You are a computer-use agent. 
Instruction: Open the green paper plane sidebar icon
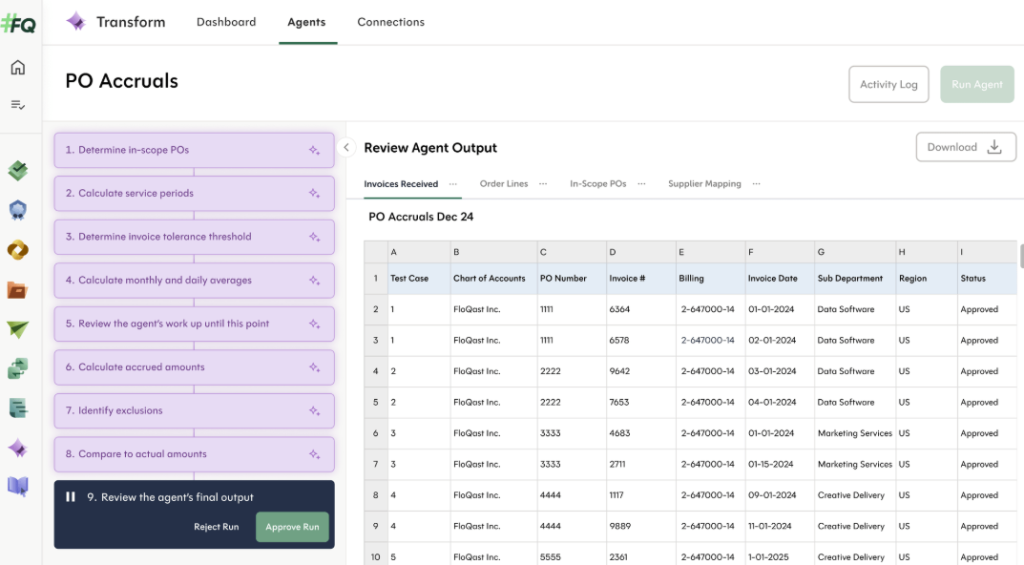pos(17,329)
